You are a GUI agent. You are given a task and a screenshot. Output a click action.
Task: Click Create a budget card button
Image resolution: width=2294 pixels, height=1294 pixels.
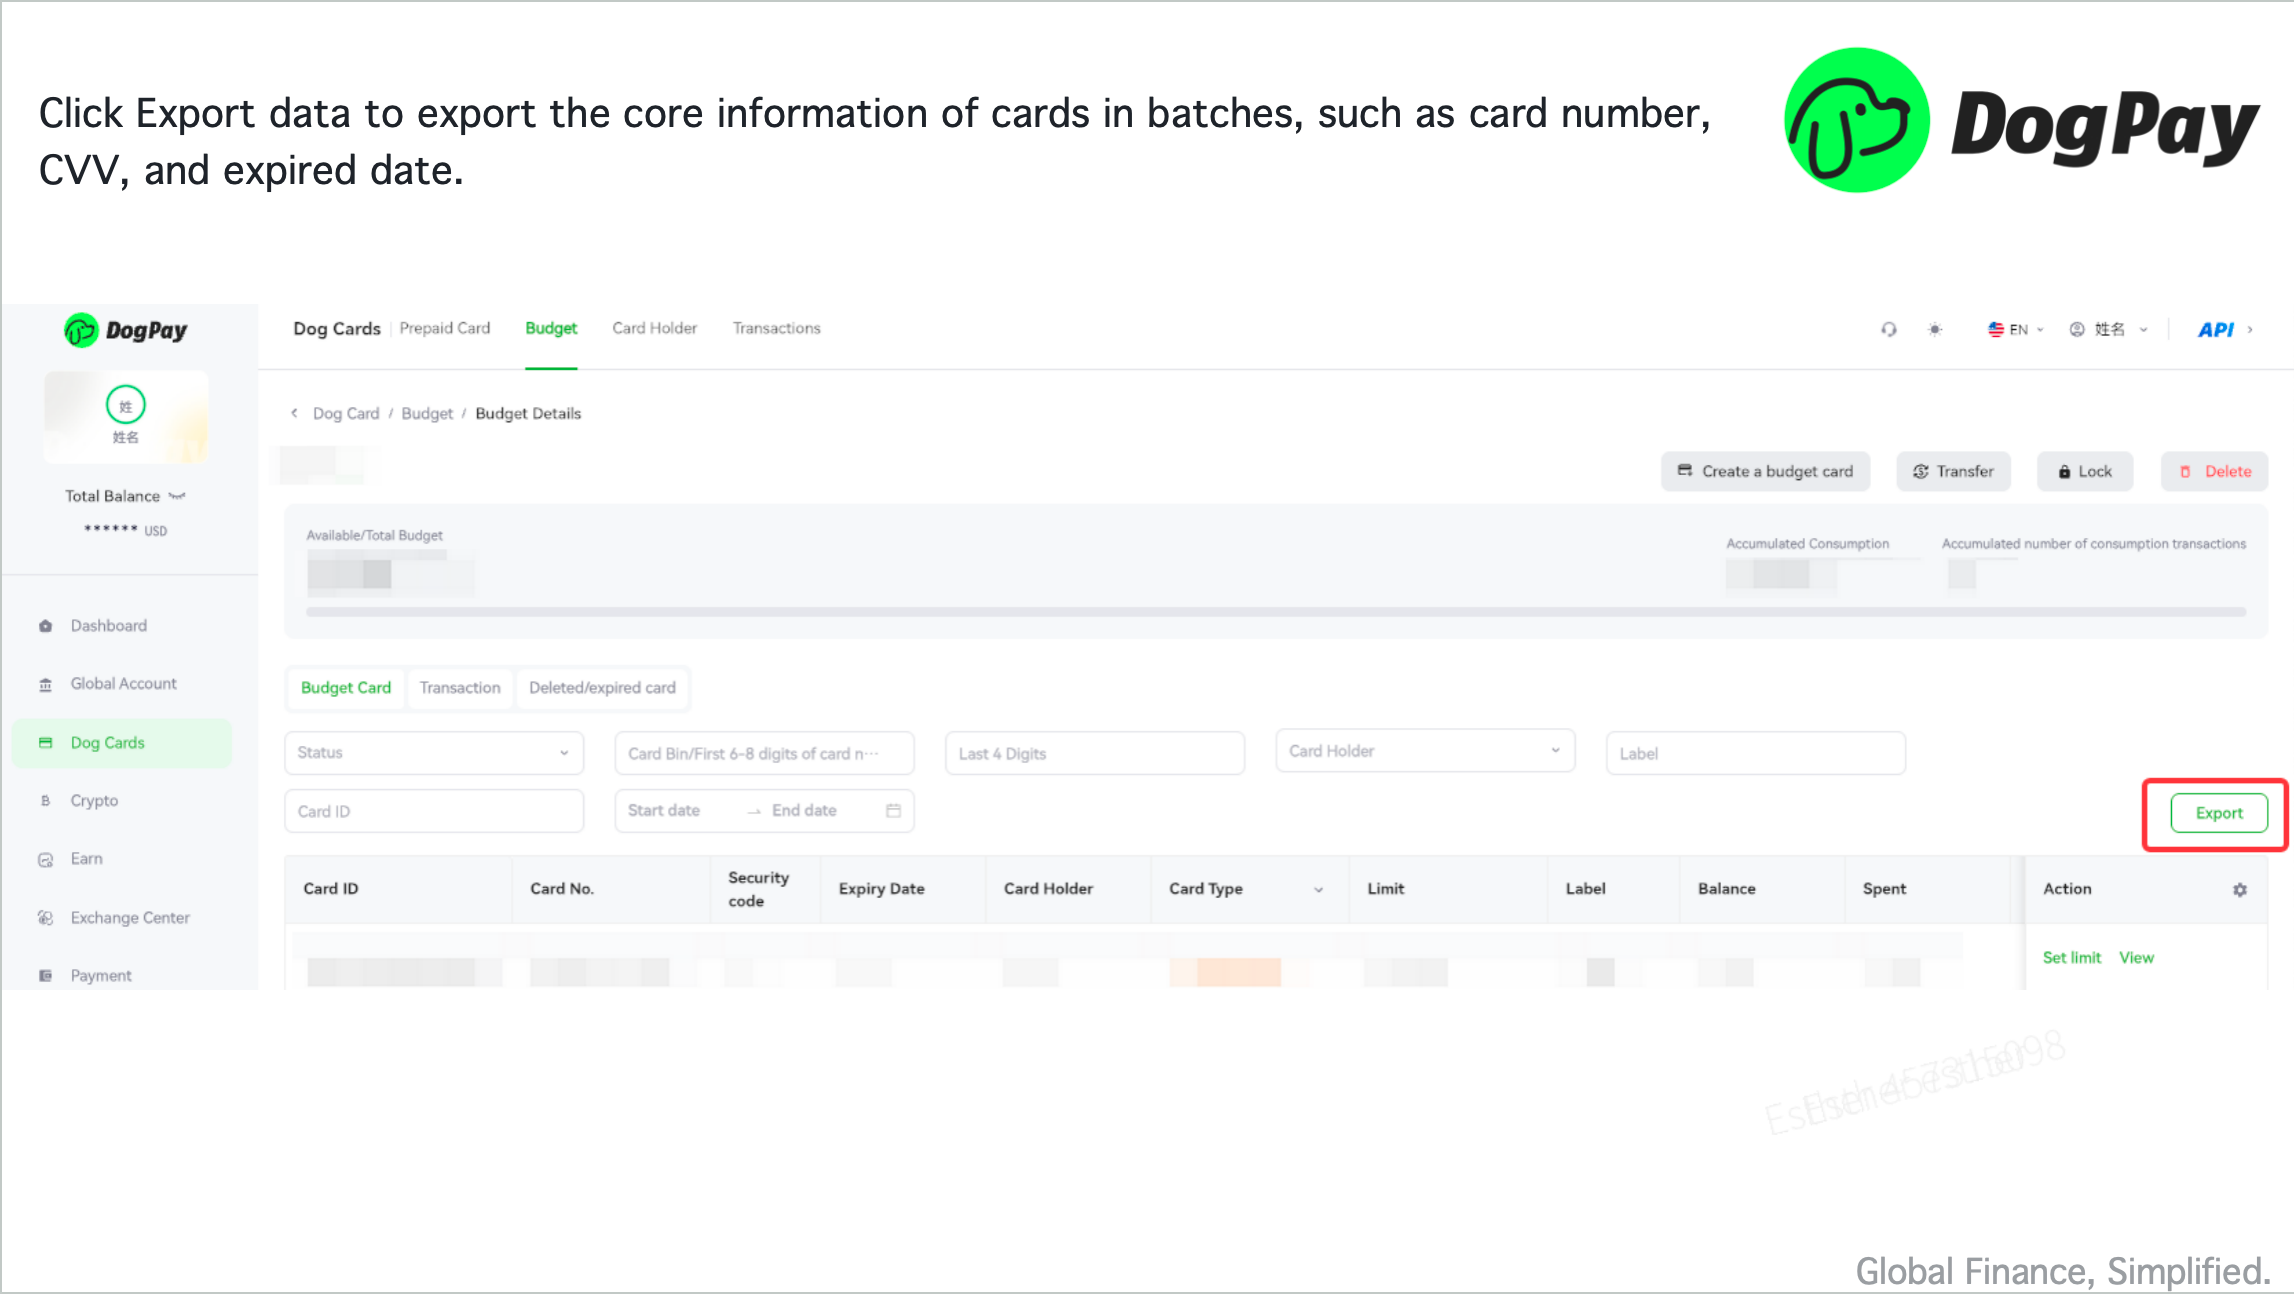1765,471
